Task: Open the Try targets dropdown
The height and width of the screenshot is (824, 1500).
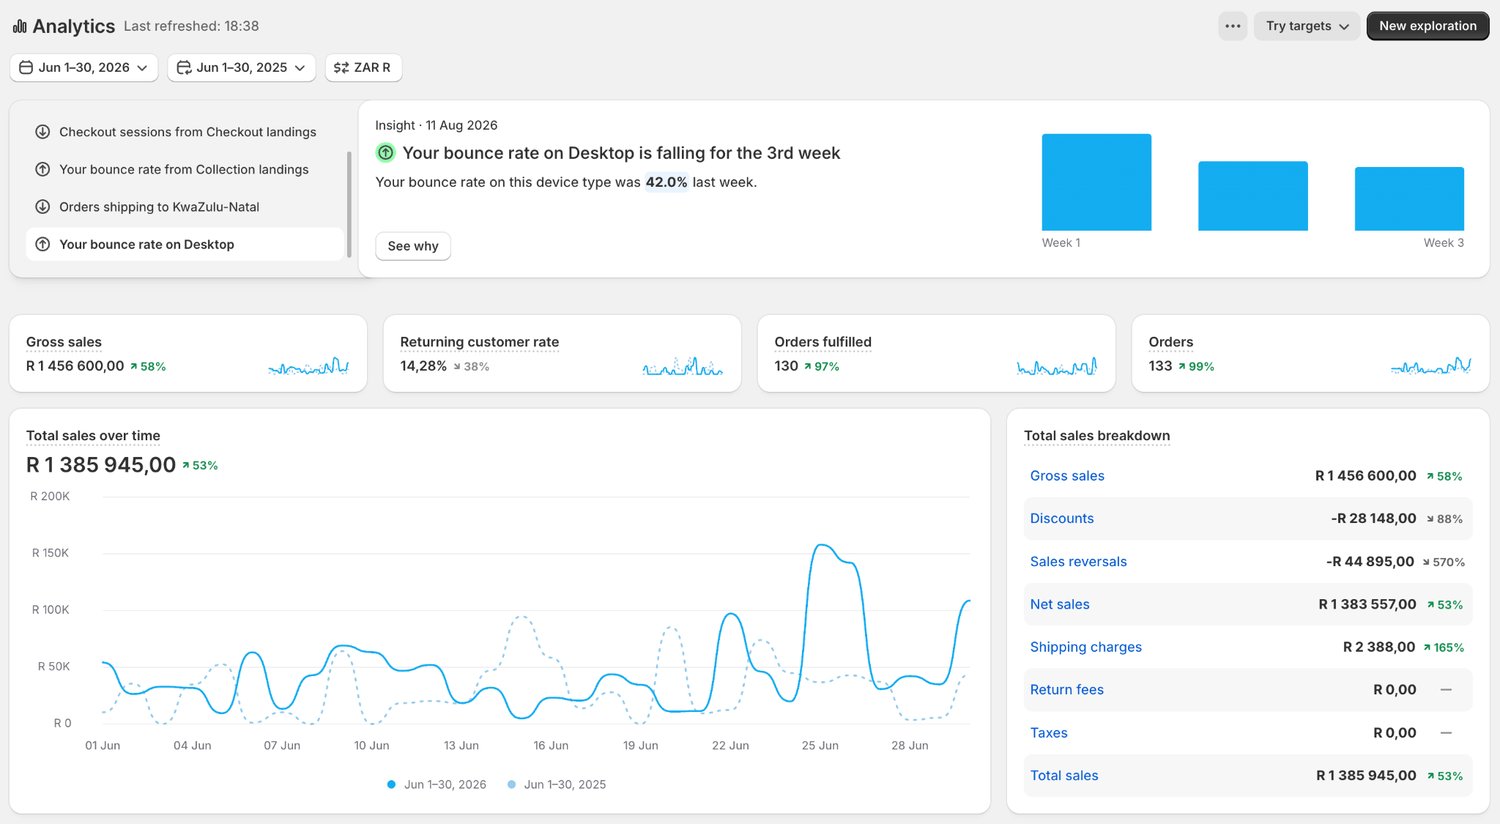Action: pyautogui.click(x=1307, y=26)
